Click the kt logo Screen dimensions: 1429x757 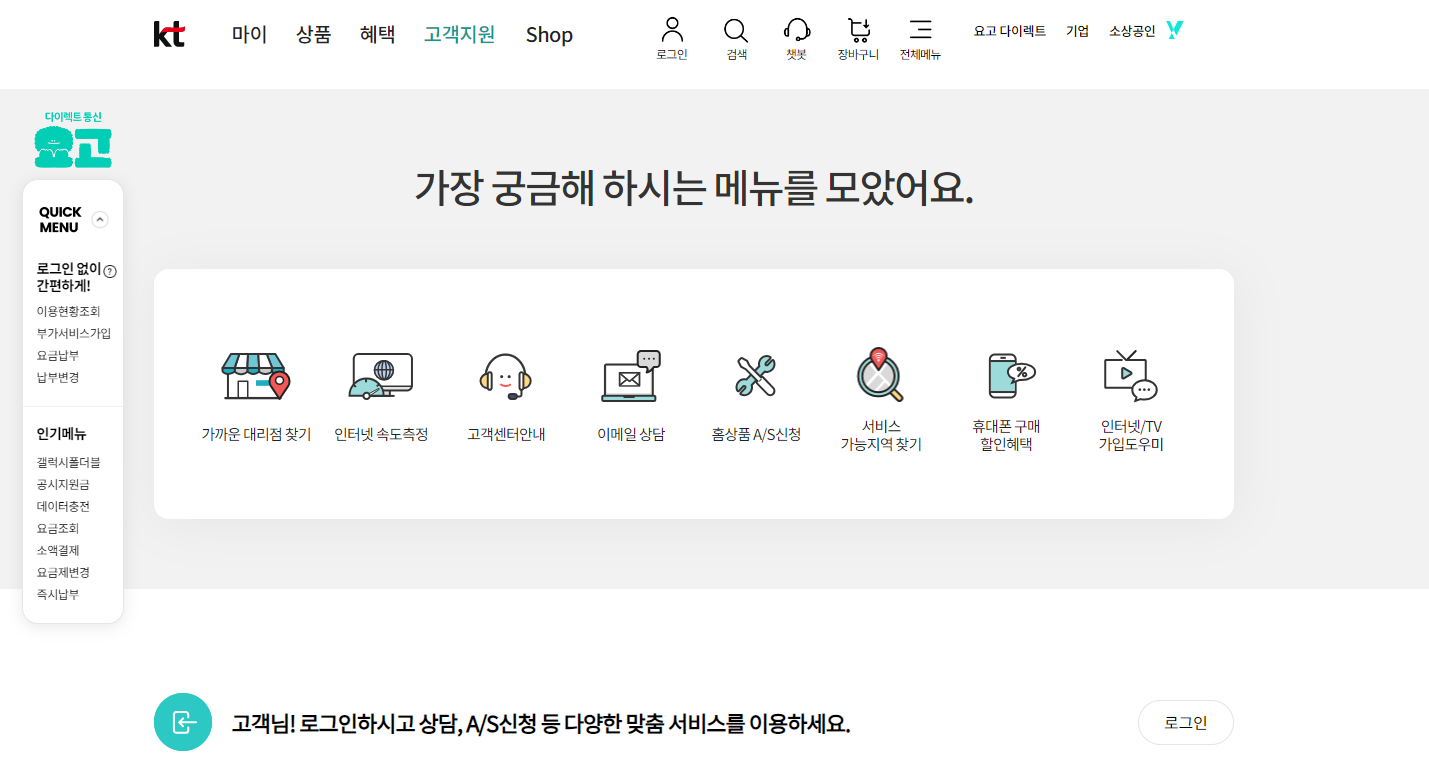click(x=169, y=34)
